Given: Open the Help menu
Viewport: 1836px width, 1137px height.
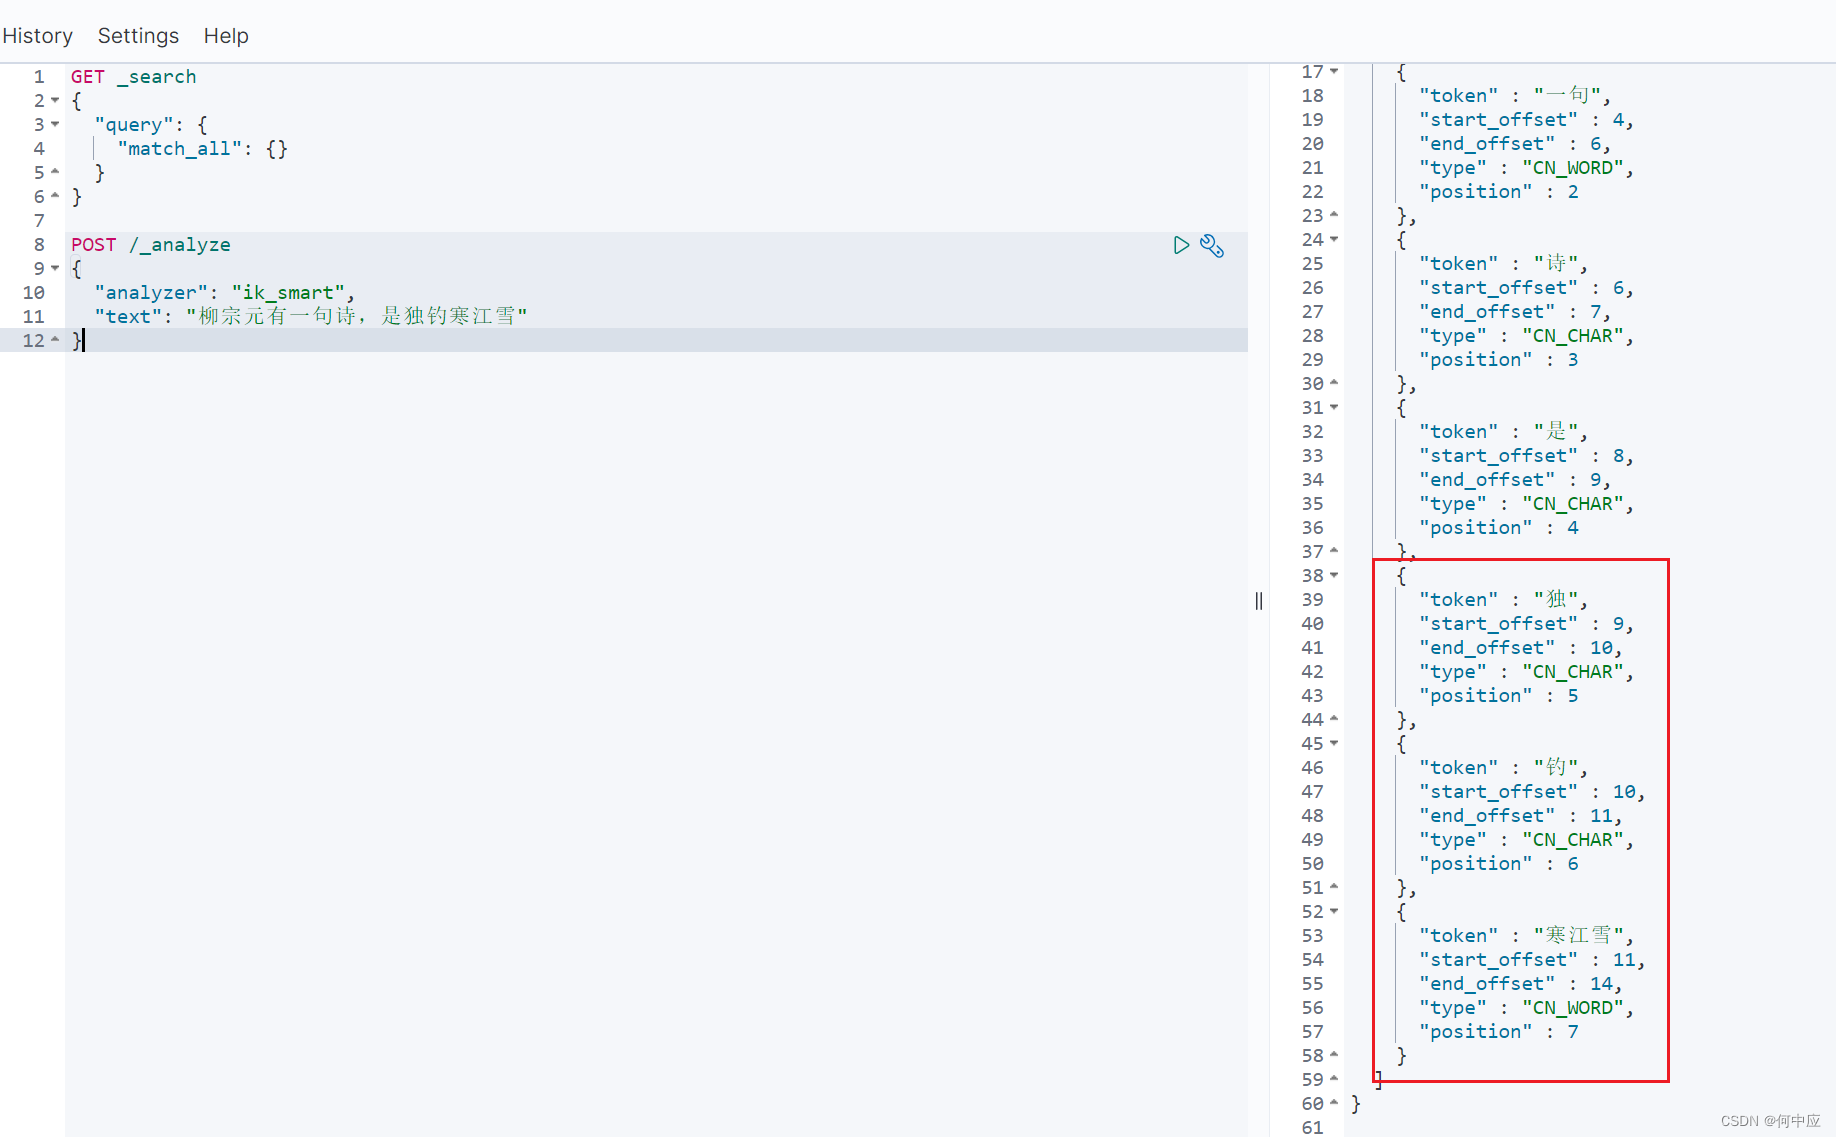Looking at the screenshot, I should [x=226, y=36].
